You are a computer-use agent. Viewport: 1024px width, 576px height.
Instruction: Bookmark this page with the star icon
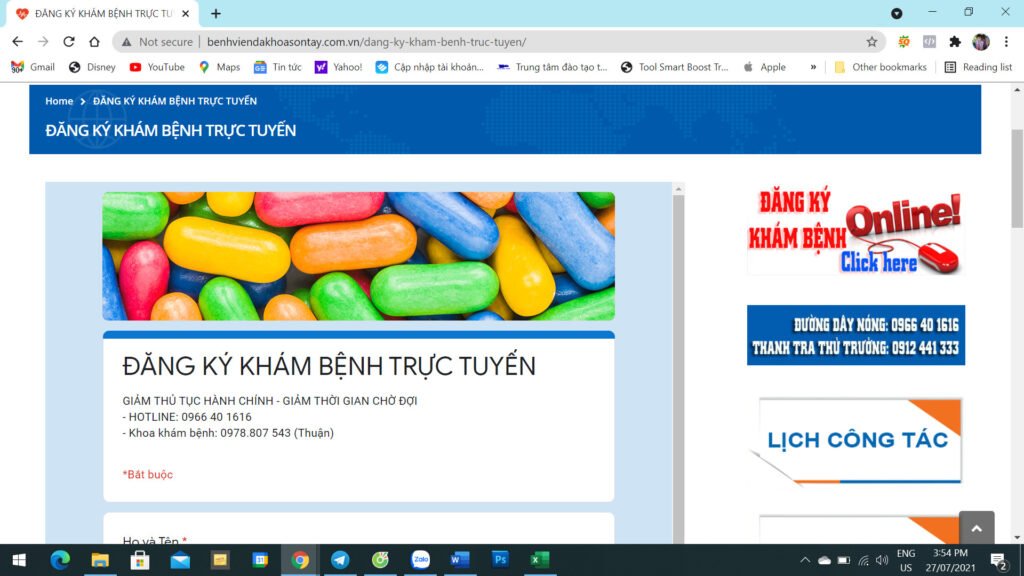click(871, 42)
